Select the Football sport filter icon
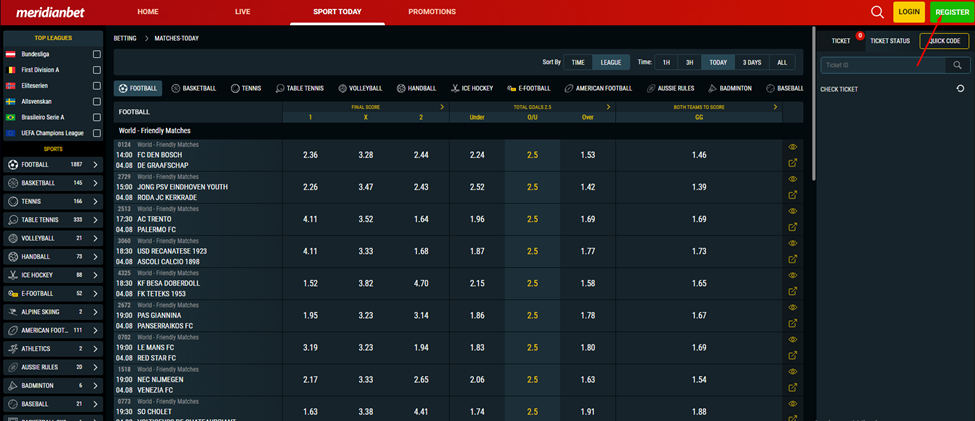 pyautogui.click(x=123, y=88)
